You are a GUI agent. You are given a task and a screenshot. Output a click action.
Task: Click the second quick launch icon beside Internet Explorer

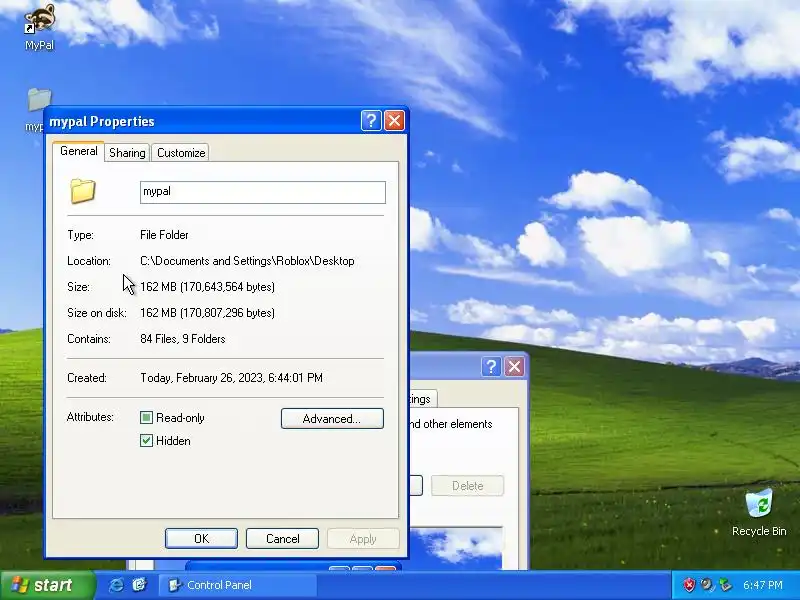pyautogui.click(x=139, y=585)
